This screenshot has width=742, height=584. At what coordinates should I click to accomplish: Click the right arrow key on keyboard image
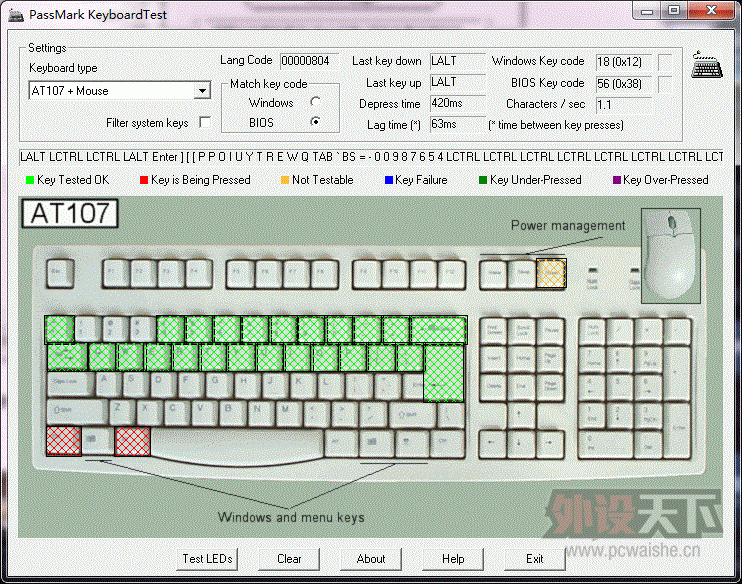click(549, 443)
